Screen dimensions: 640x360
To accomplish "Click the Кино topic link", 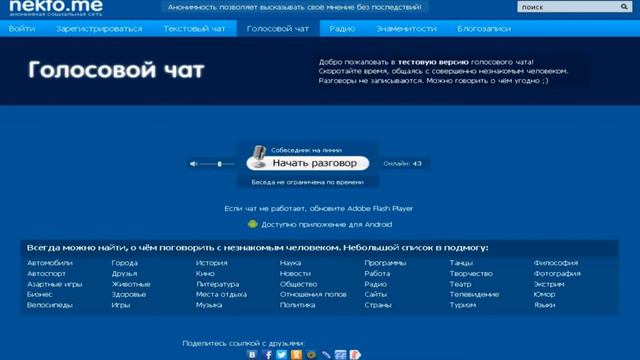I will click(x=205, y=273).
